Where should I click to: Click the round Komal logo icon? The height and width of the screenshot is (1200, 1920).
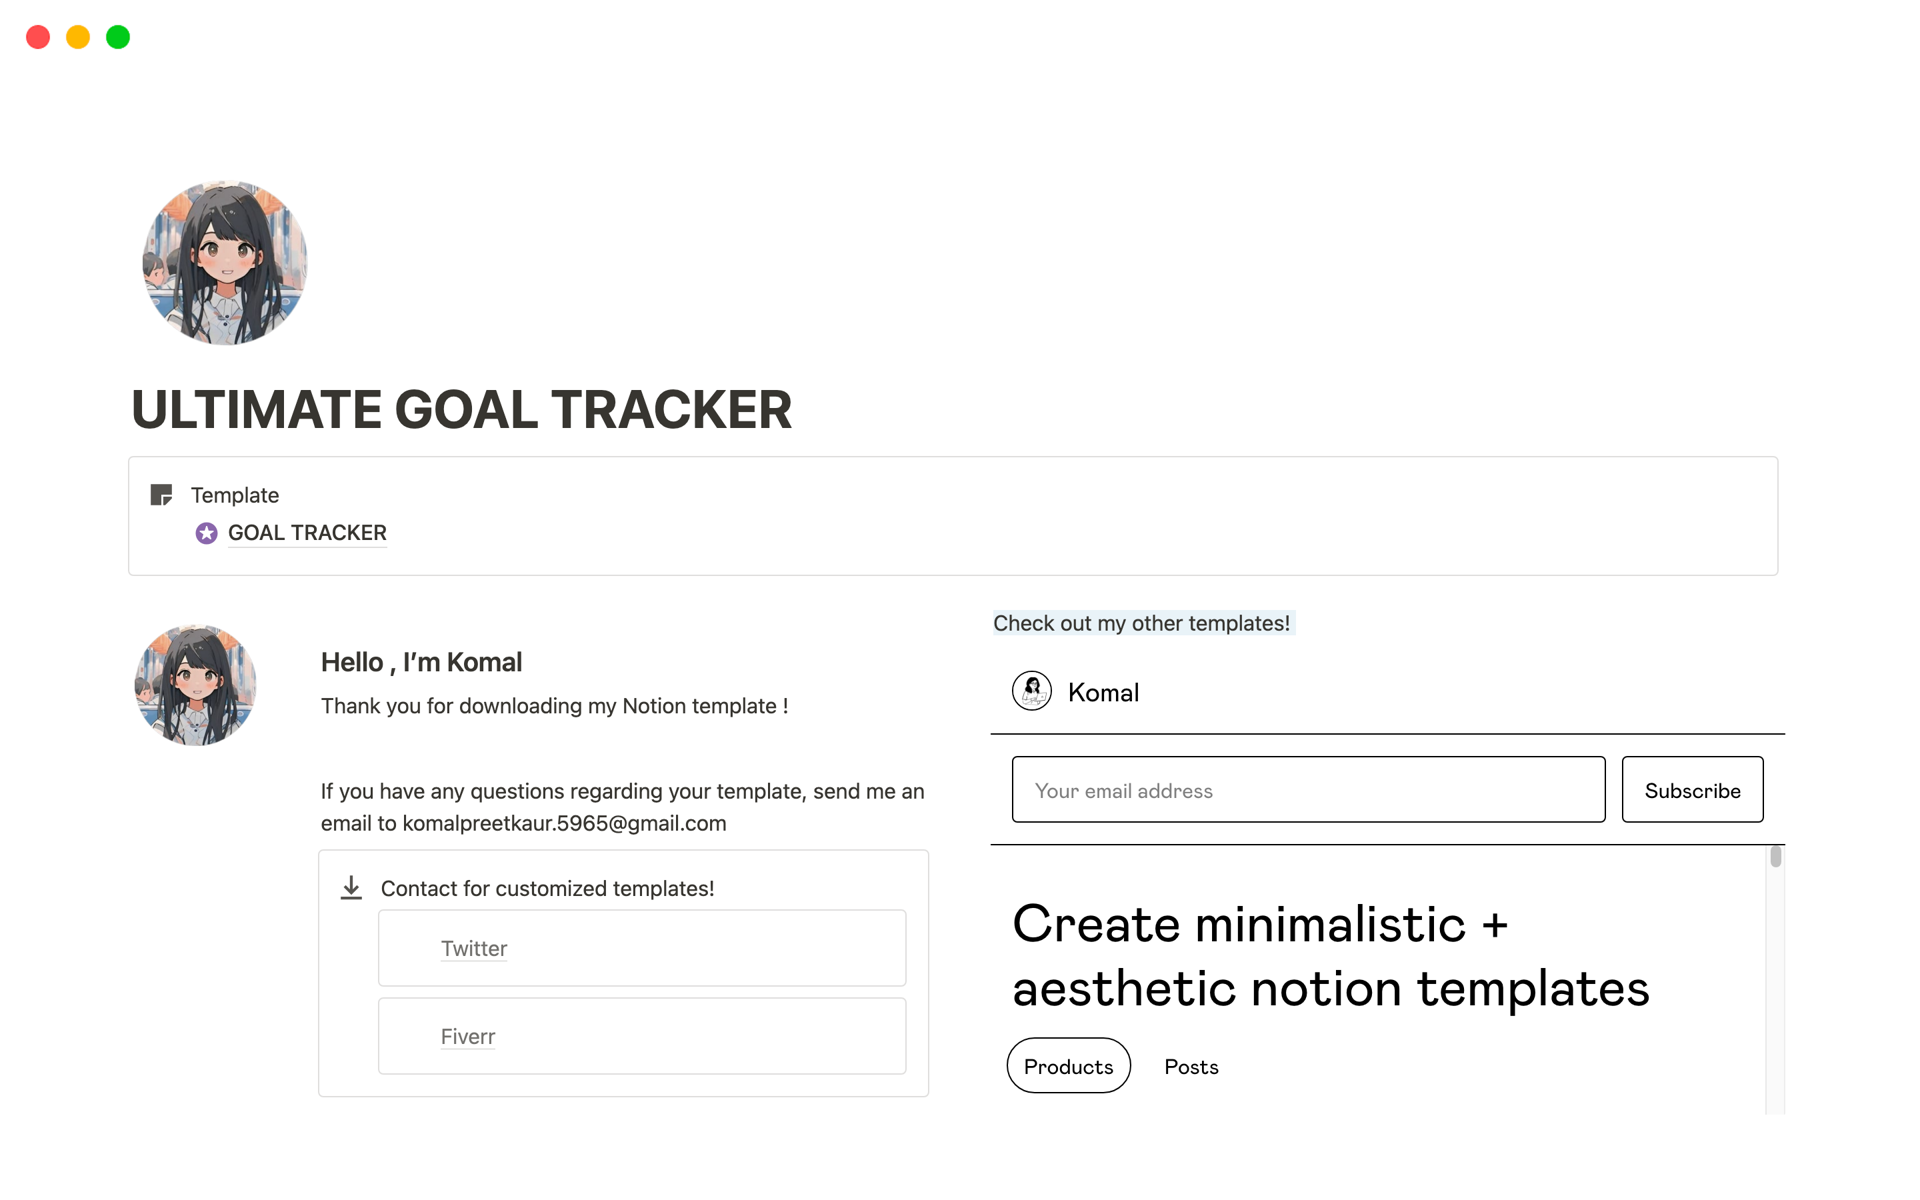pyautogui.click(x=1031, y=691)
